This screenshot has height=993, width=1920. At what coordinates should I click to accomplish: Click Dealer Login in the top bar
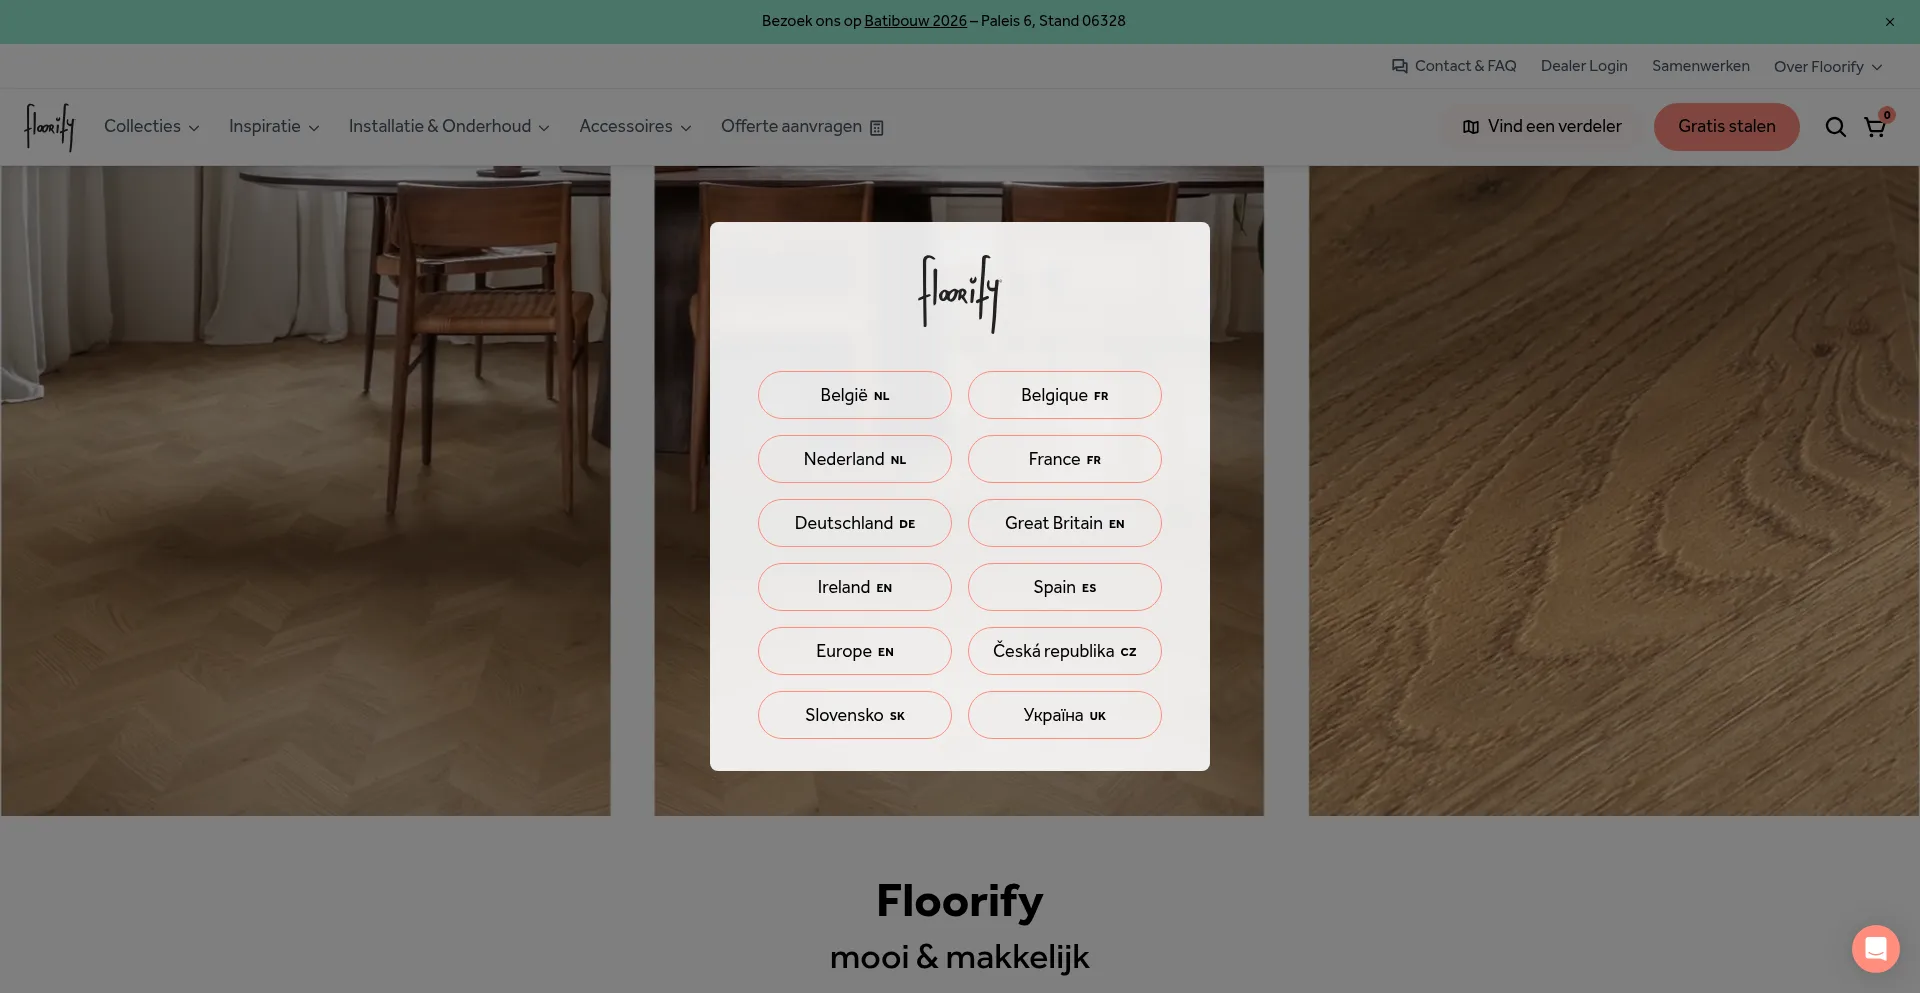[1583, 65]
